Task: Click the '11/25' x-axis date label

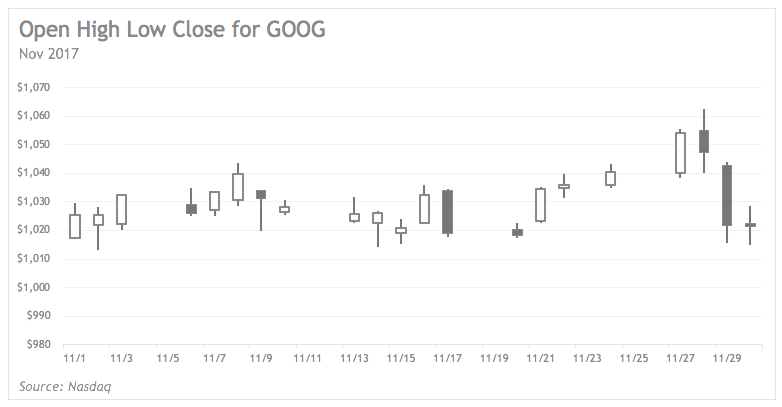Action: pos(634,357)
